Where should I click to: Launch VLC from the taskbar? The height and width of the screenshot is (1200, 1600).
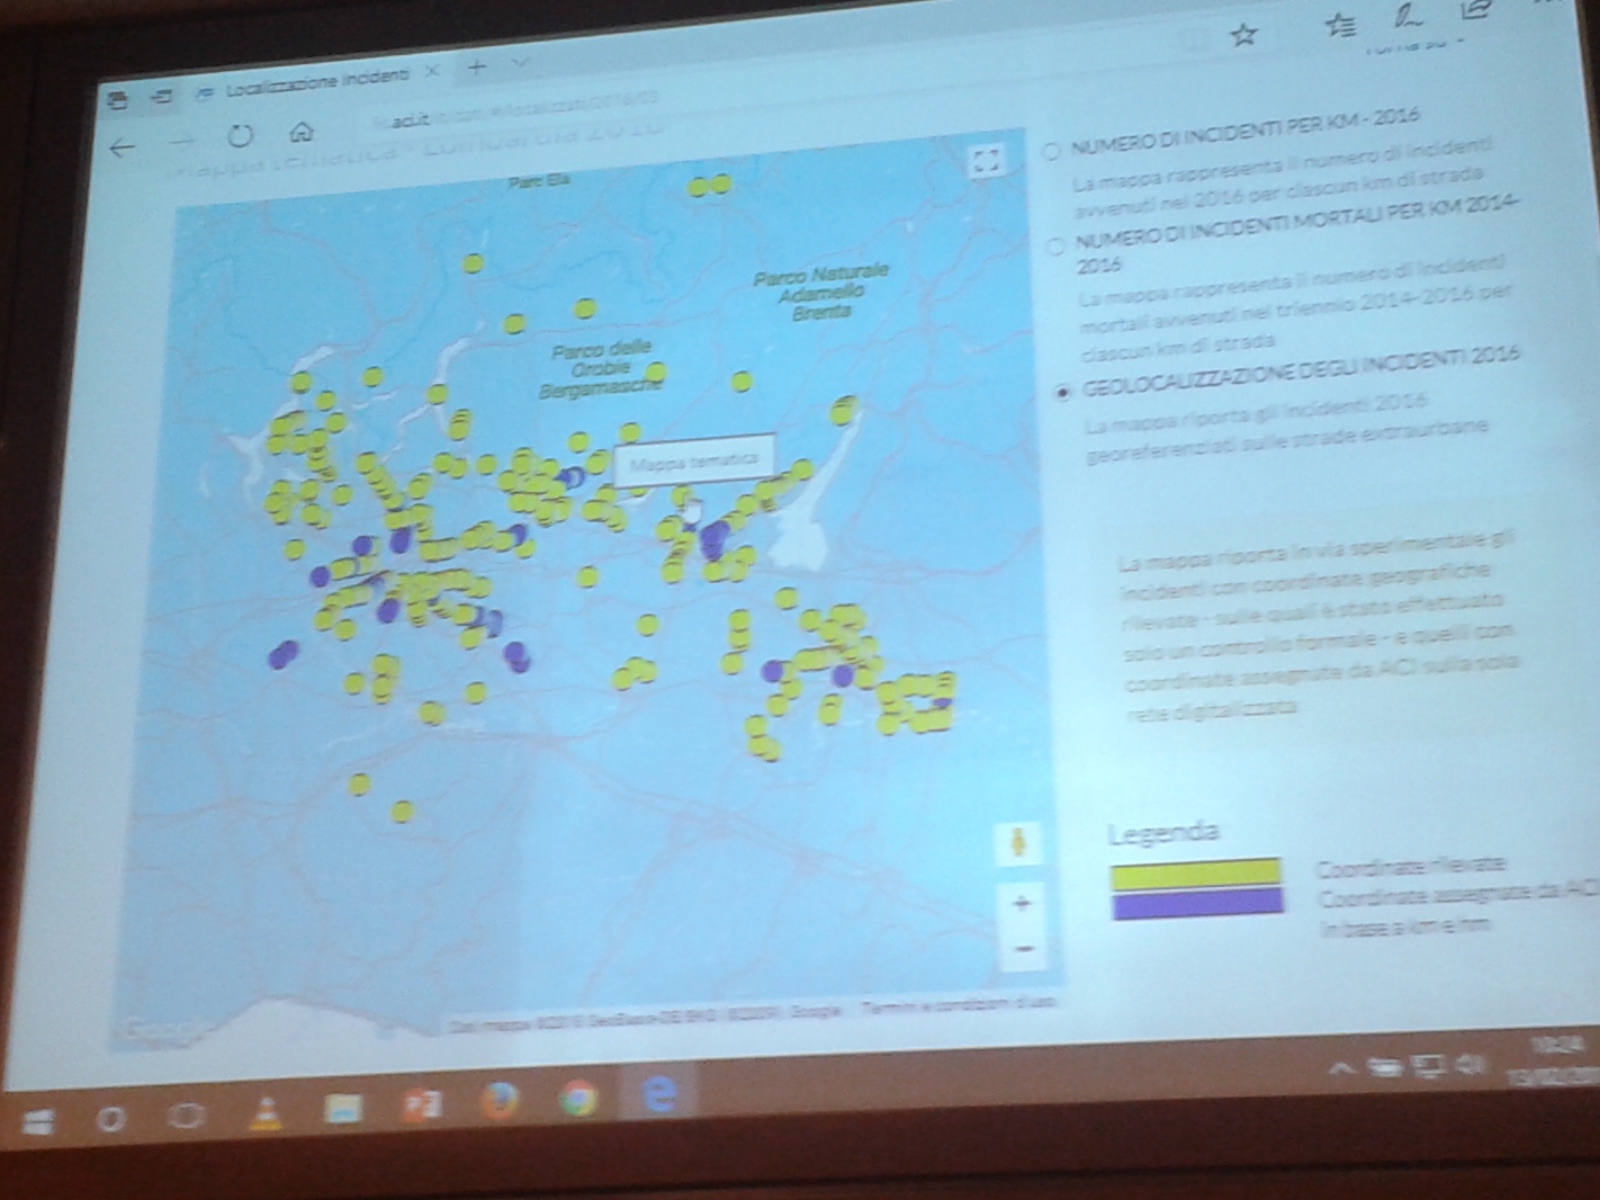click(266, 1112)
